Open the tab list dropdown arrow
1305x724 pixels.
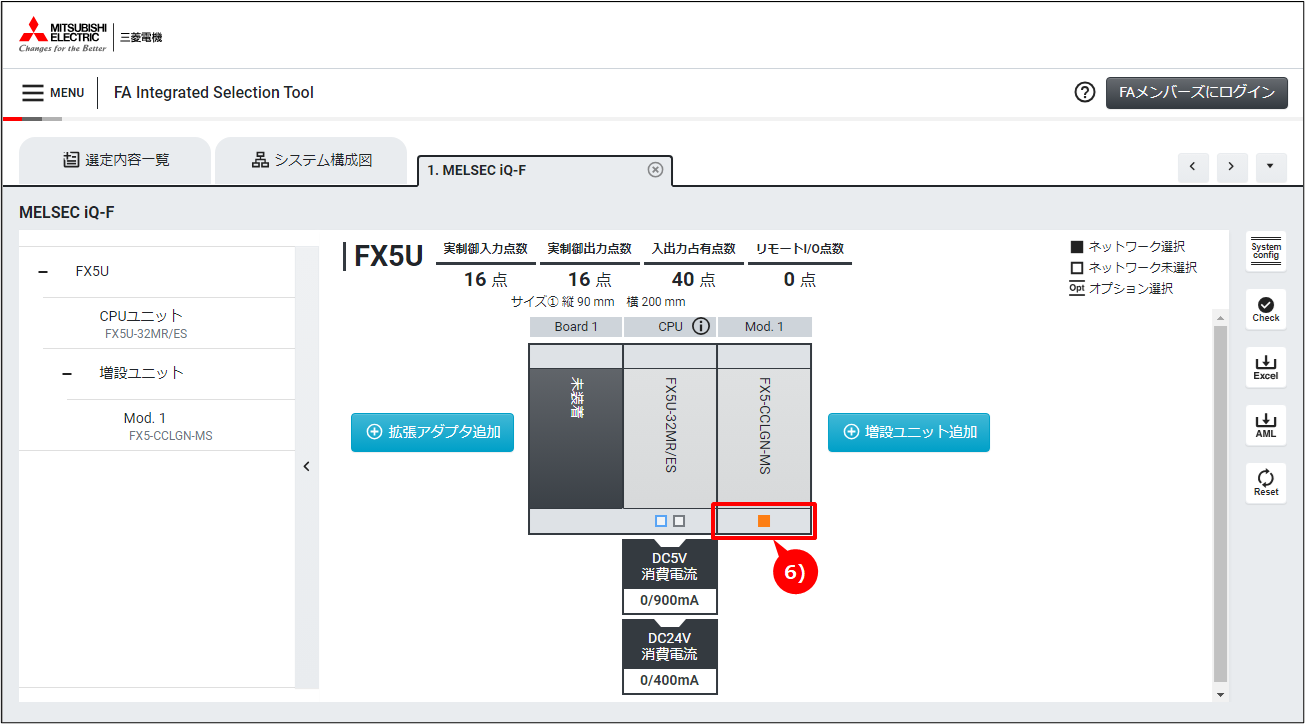[1270, 167]
